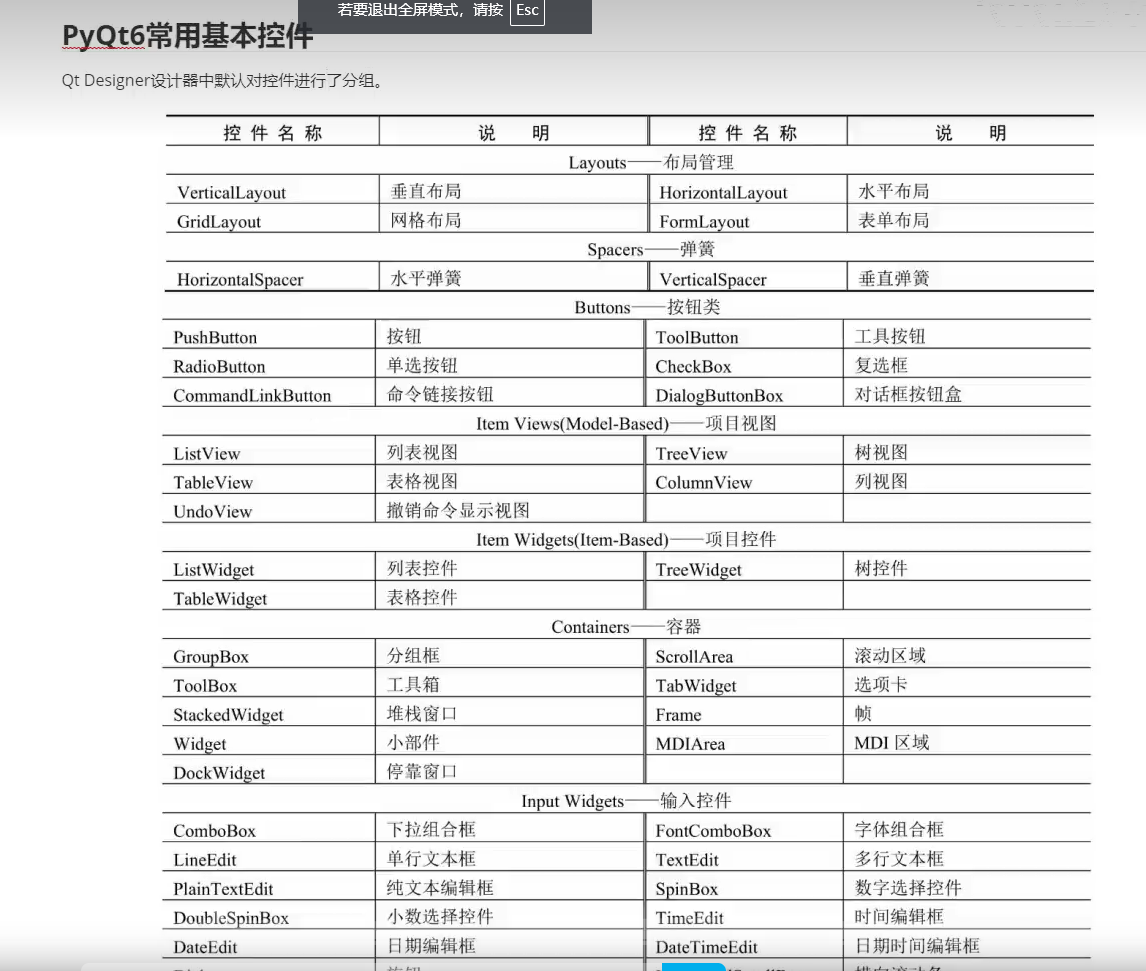This screenshot has height=971, width=1146.
Task: Click the Esc key hint in fullscreen banner
Action: (x=527, y=11)
